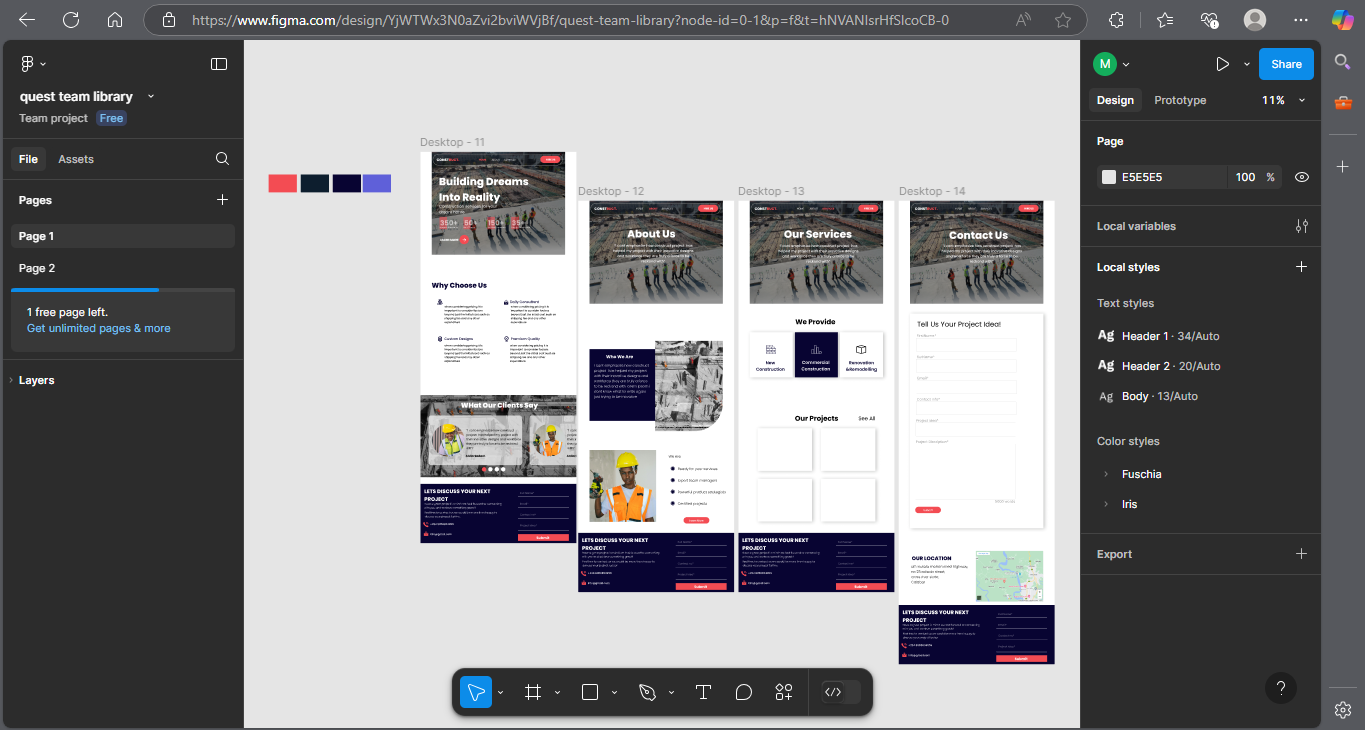Click the blue Share button
Image resolution: width=1365 pixels, height=730 pixels.
click(1286, 64)
